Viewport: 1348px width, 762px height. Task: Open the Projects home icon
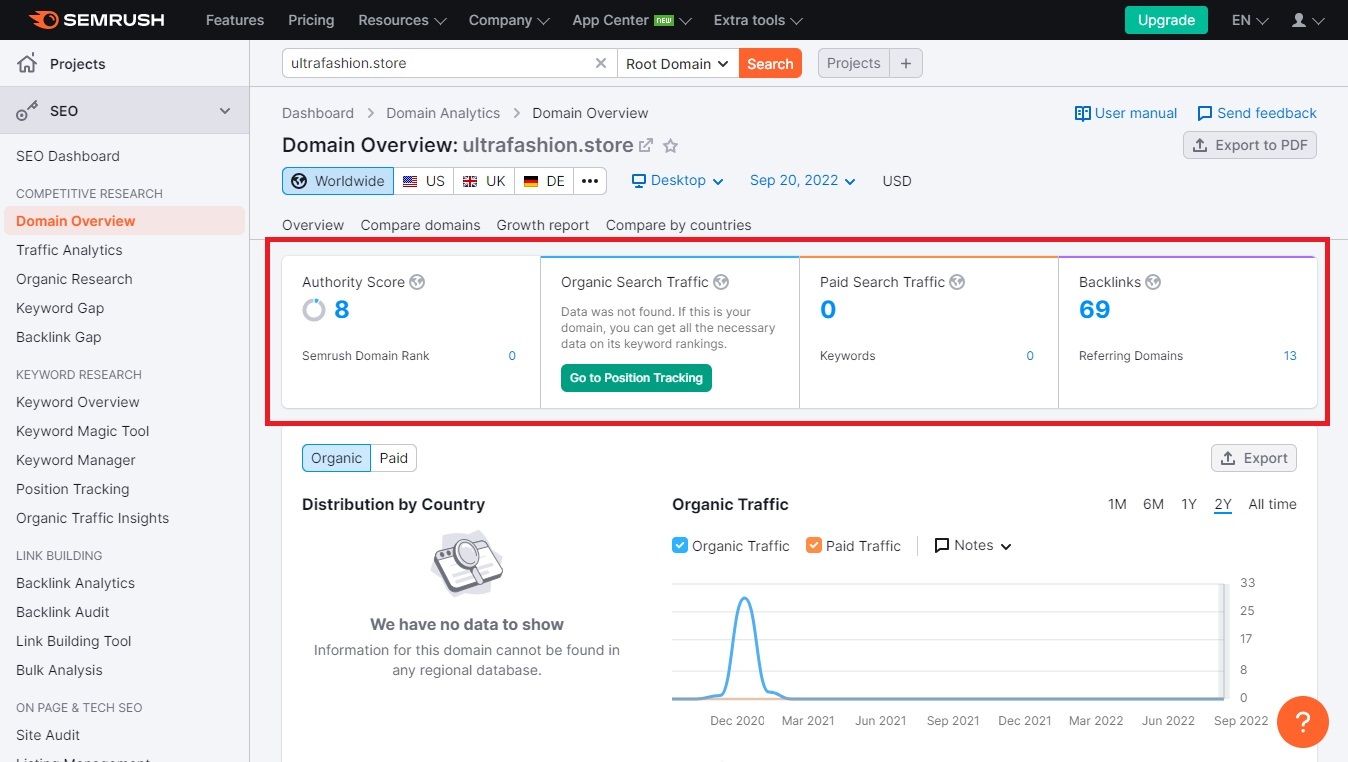[27, 64]
